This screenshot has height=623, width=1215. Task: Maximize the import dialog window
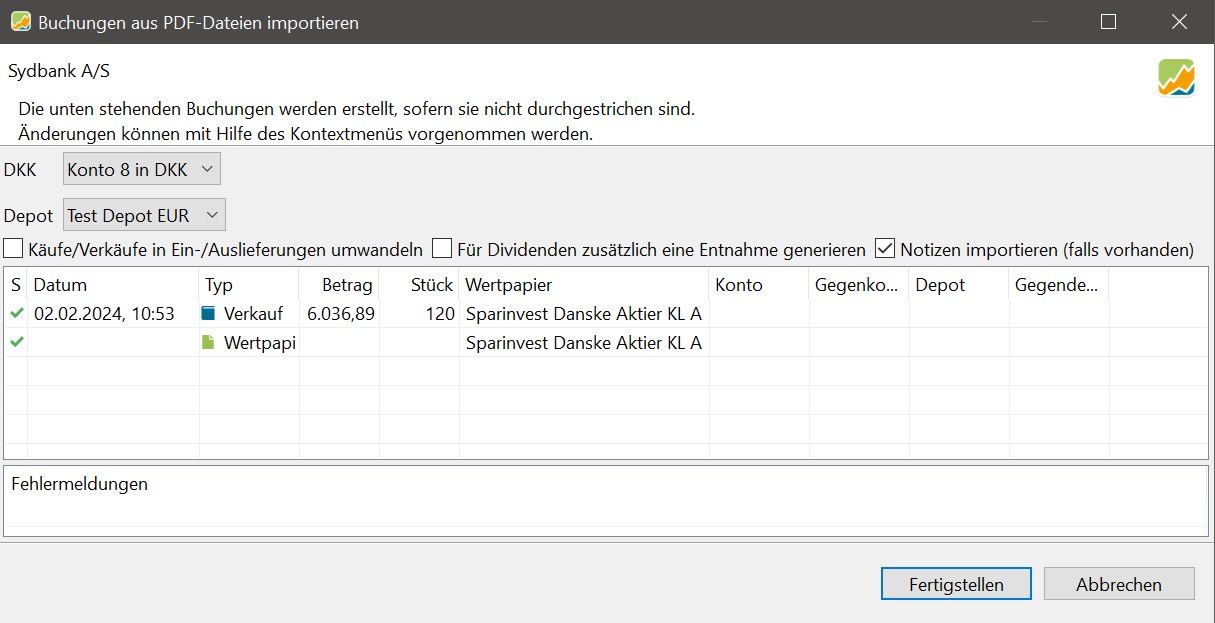pyautogui.click(x=1108, y=22)
